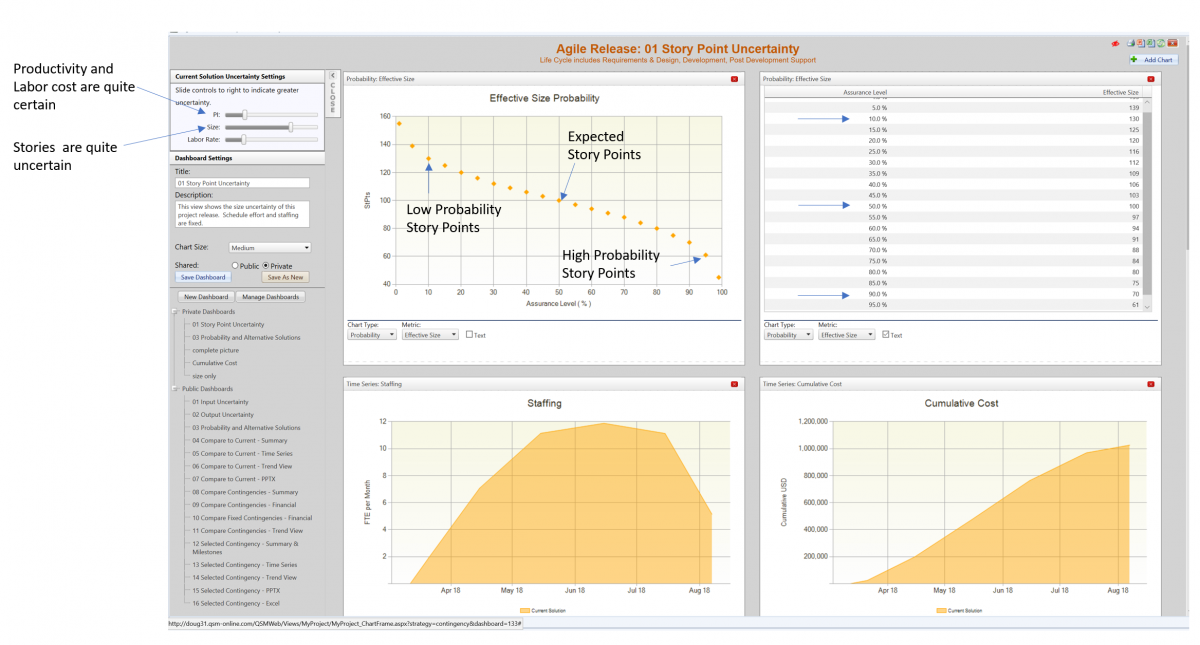Open 10 Compare Fixed Contingencies - Financial
This screenshot has height=645, width=1200.
pos(253,518)
